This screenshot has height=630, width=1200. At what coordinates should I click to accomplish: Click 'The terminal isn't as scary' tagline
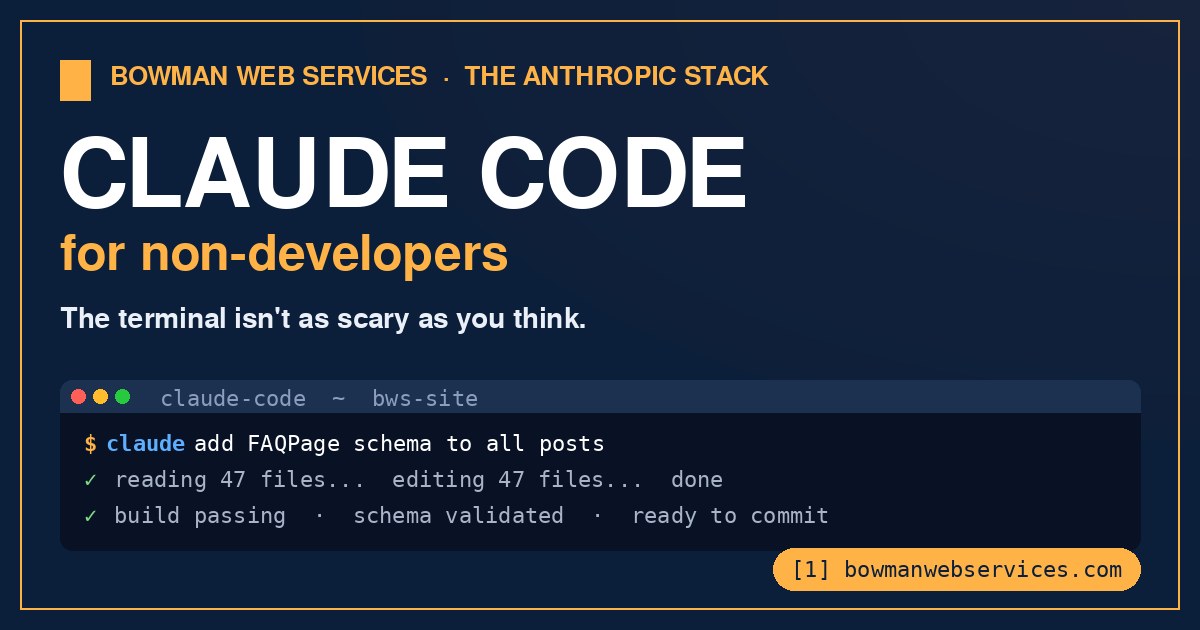pos(323,320)
